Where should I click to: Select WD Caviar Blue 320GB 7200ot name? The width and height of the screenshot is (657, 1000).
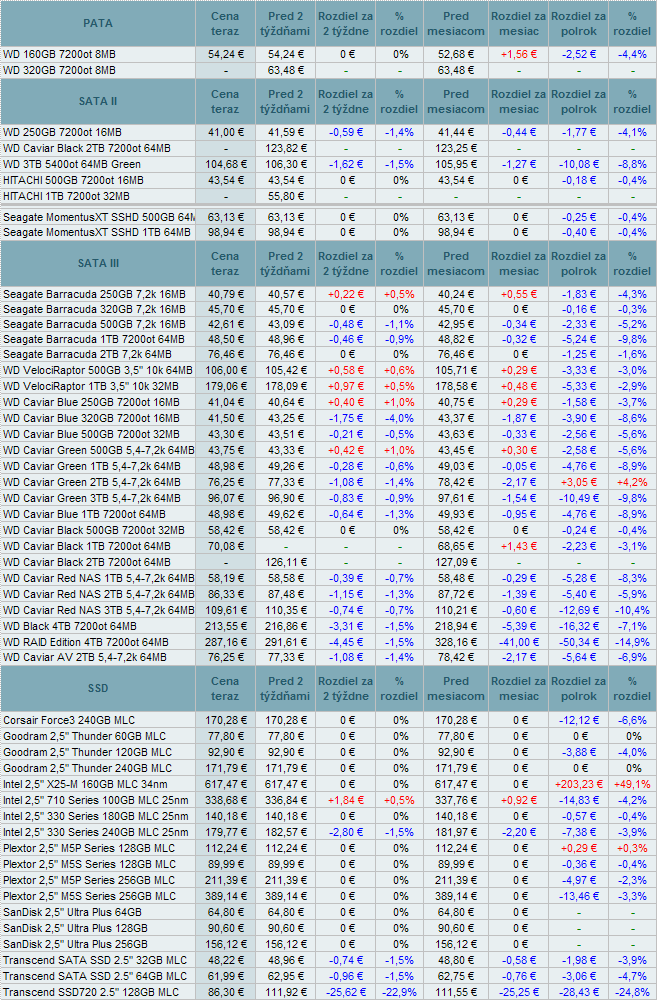91,418
